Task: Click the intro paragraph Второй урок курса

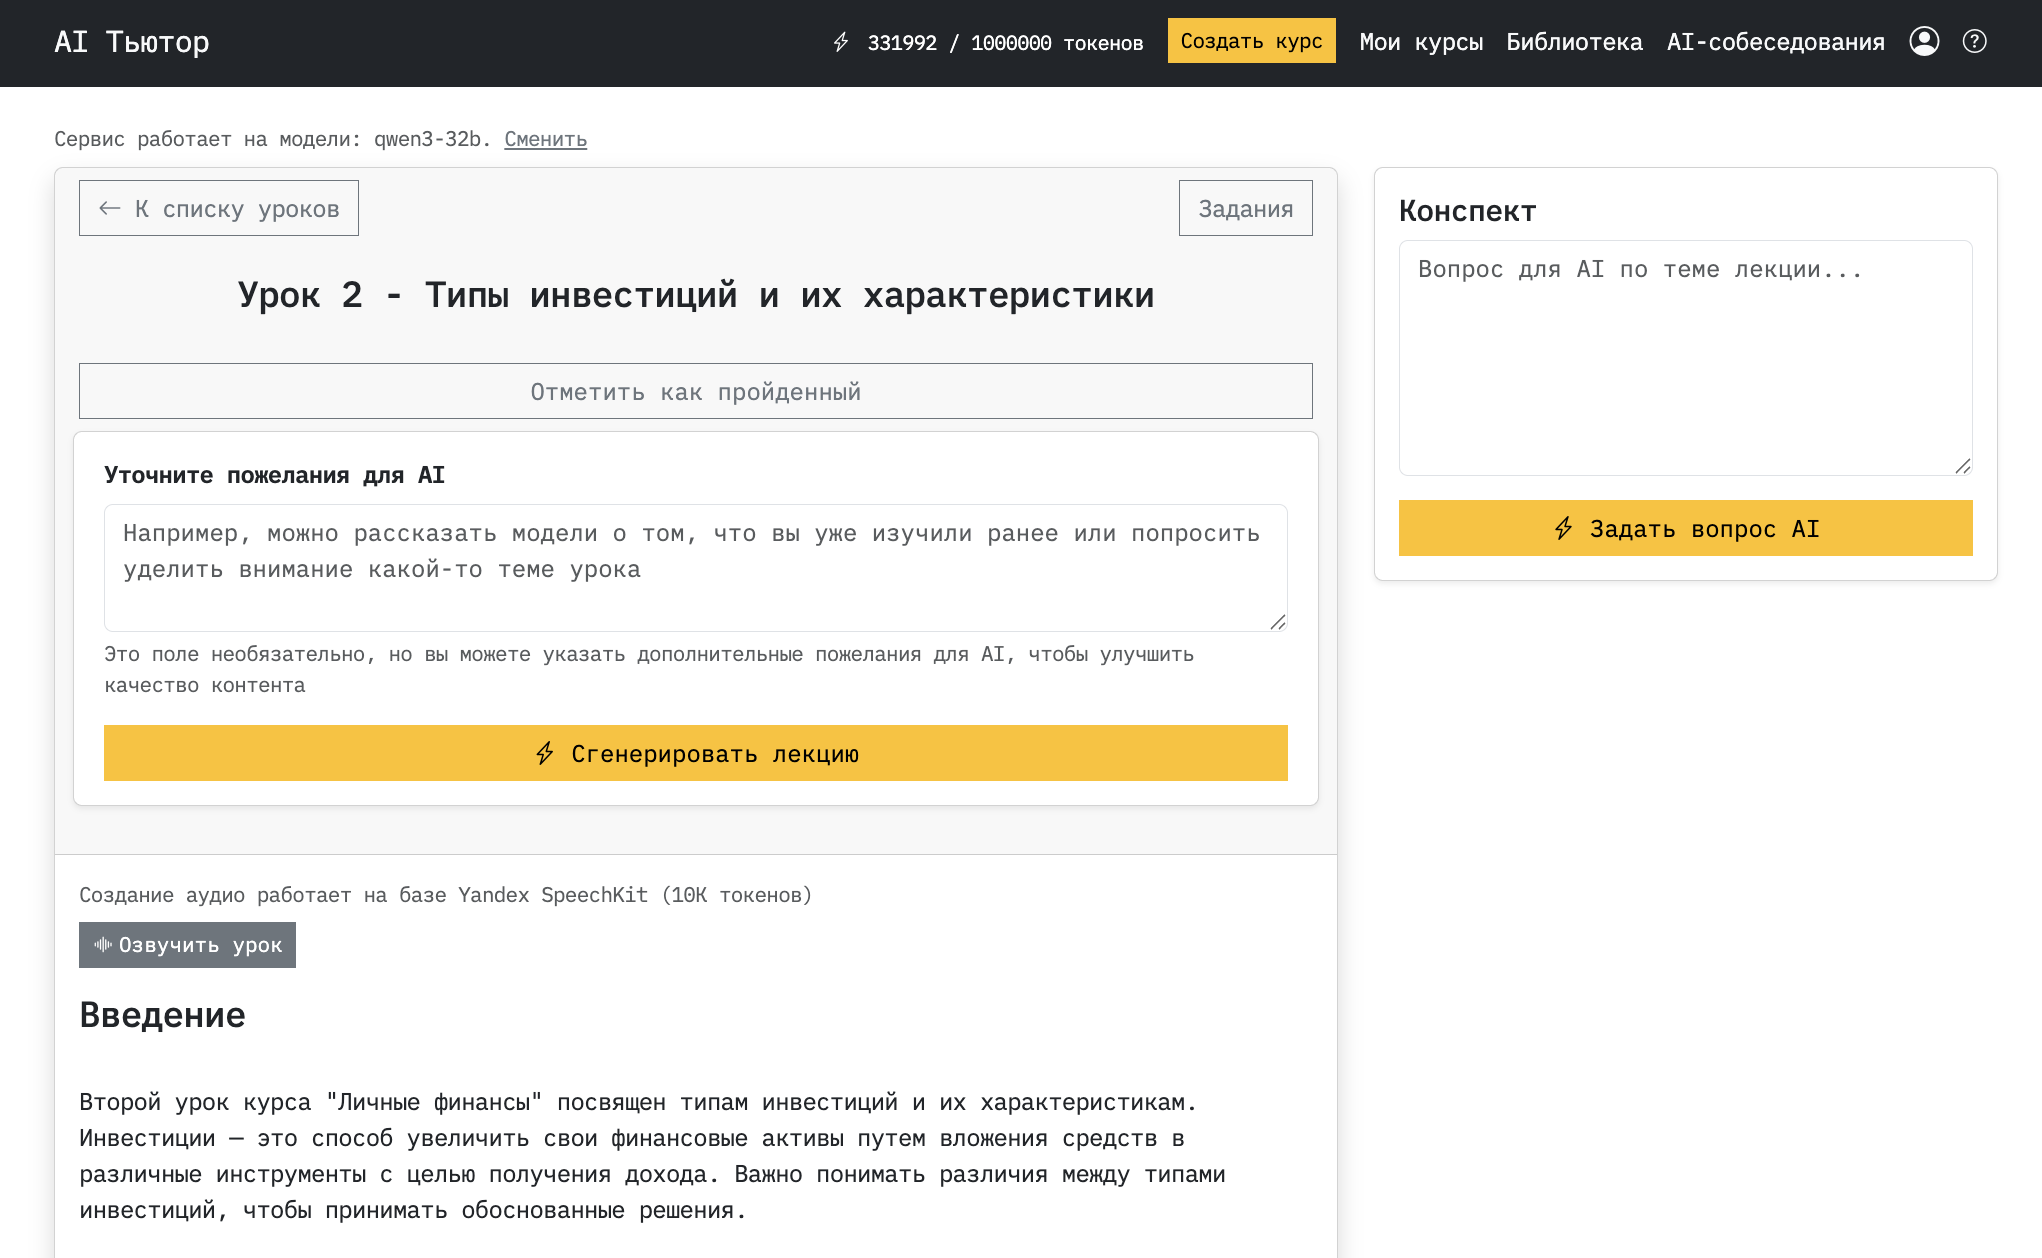Action: [x=652, y=1156]
